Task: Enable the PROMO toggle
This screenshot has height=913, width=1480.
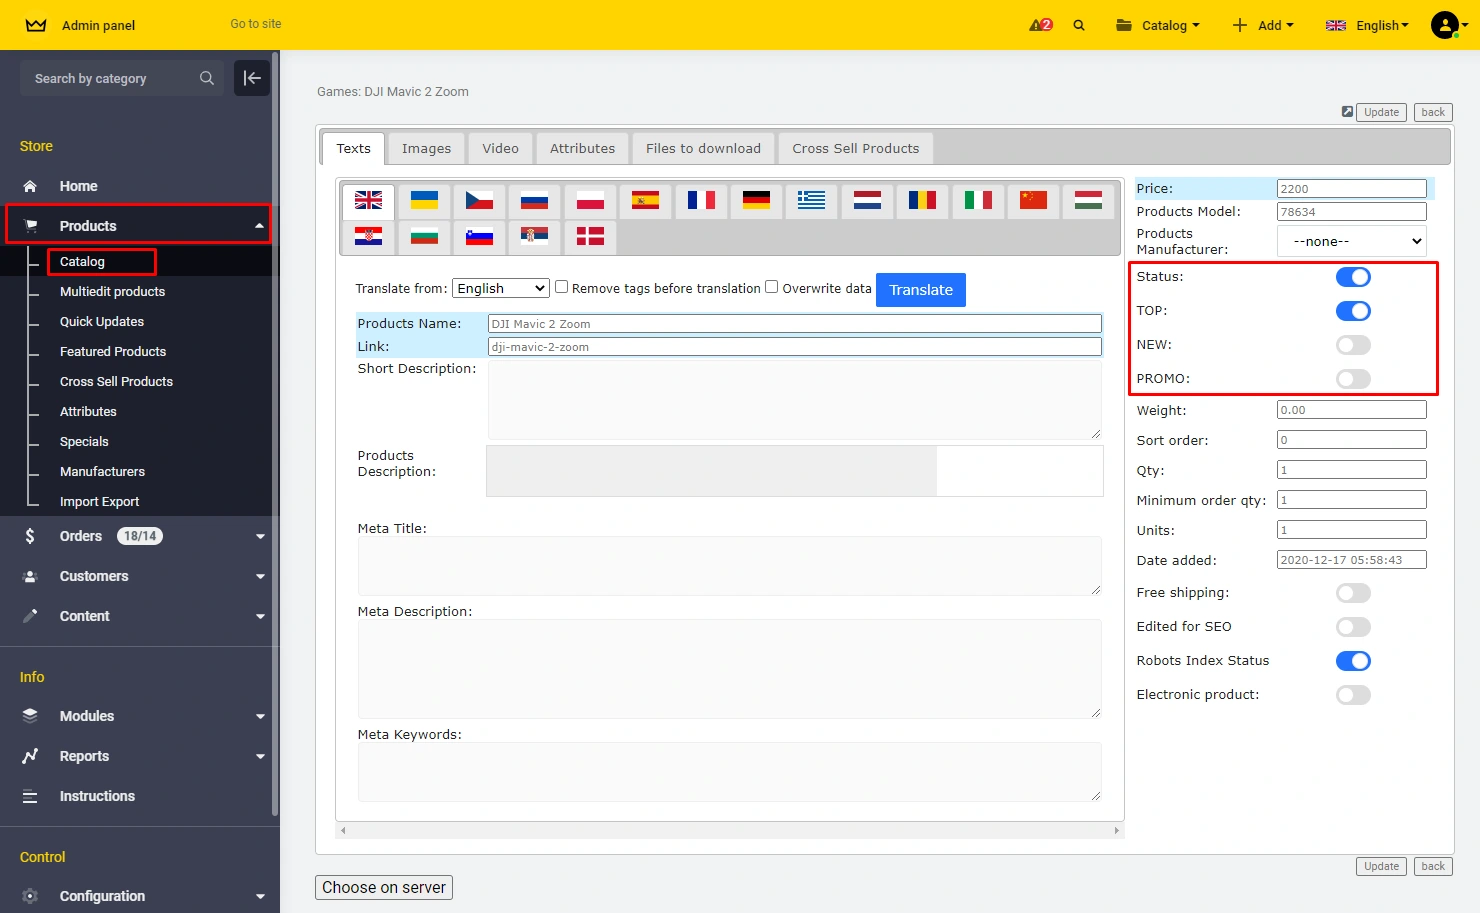Action: point(1353,379)
